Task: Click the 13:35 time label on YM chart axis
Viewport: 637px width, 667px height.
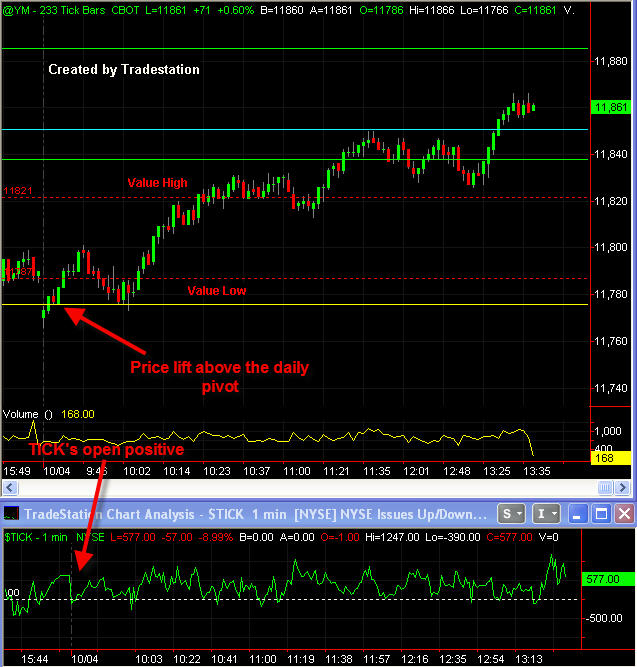Action: click(537, 471)
